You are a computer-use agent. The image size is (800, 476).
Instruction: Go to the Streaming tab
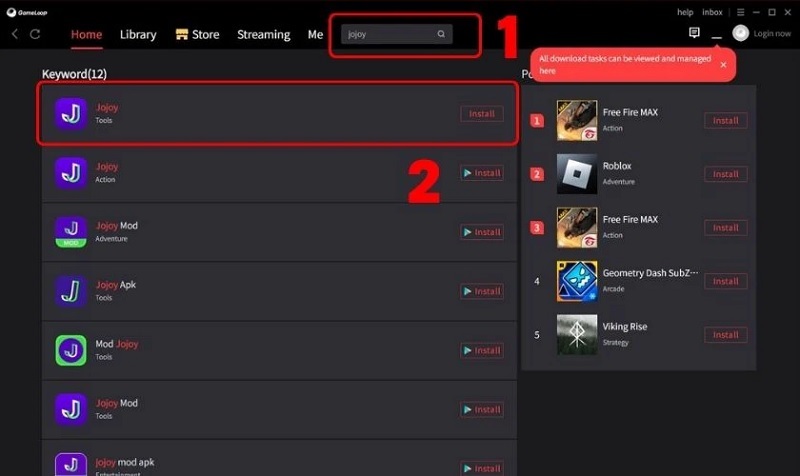(263, 35)
